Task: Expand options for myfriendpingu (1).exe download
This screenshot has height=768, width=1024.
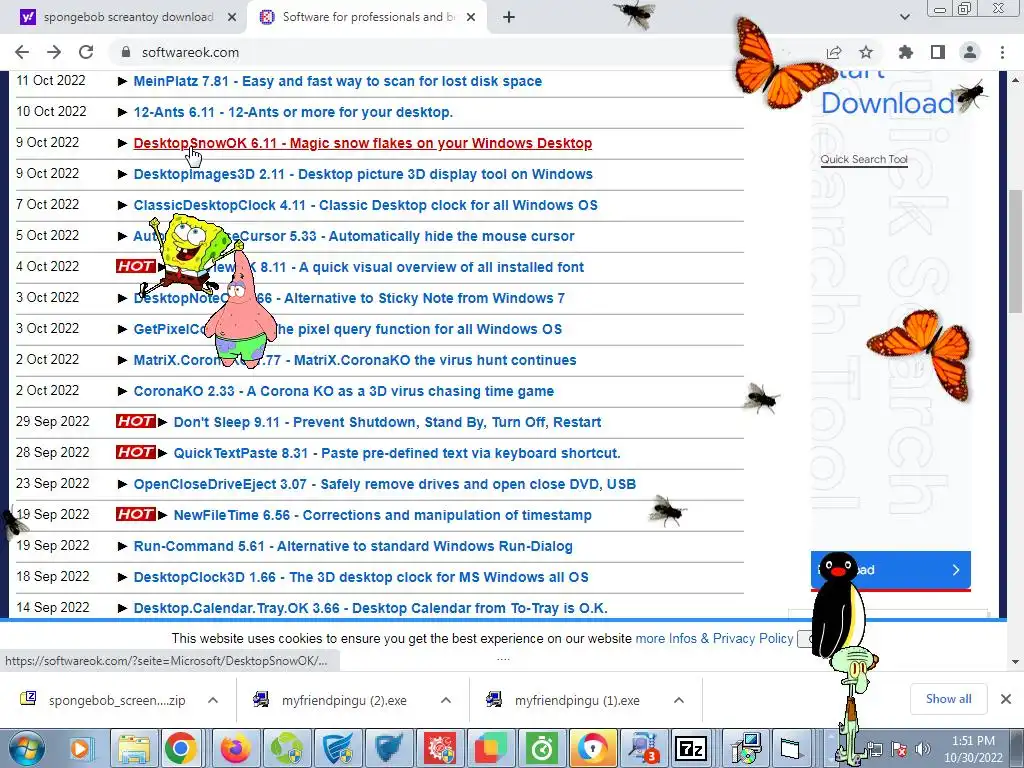Action: [679, 700]
